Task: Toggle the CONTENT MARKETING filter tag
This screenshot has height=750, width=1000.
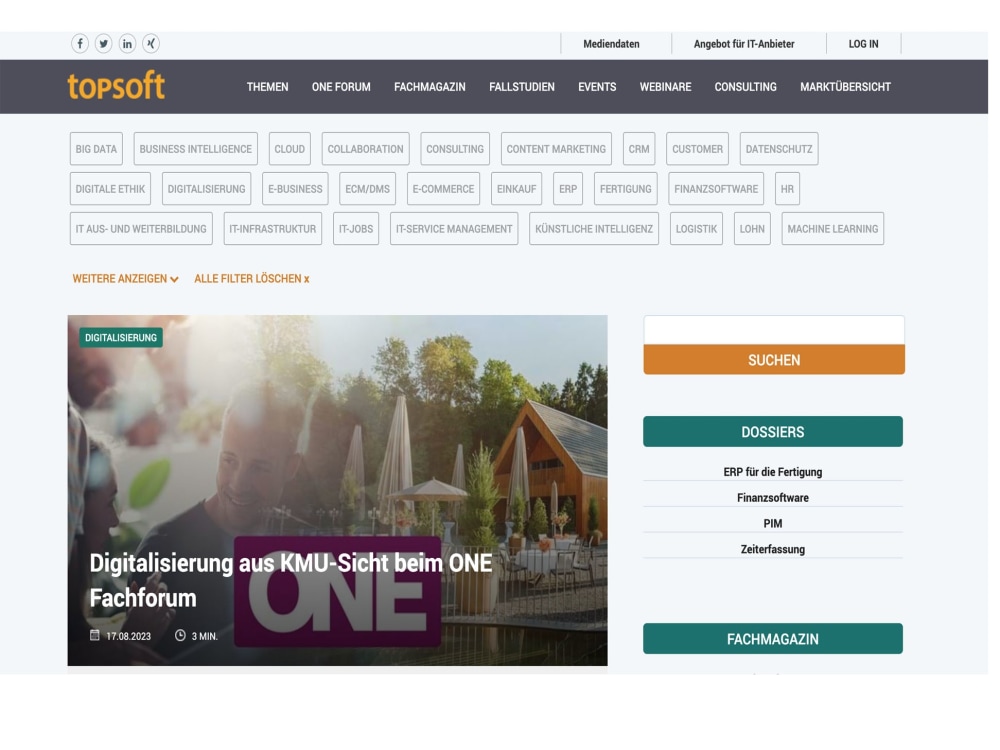Action: pyautogui.click(x=556, y=149)
